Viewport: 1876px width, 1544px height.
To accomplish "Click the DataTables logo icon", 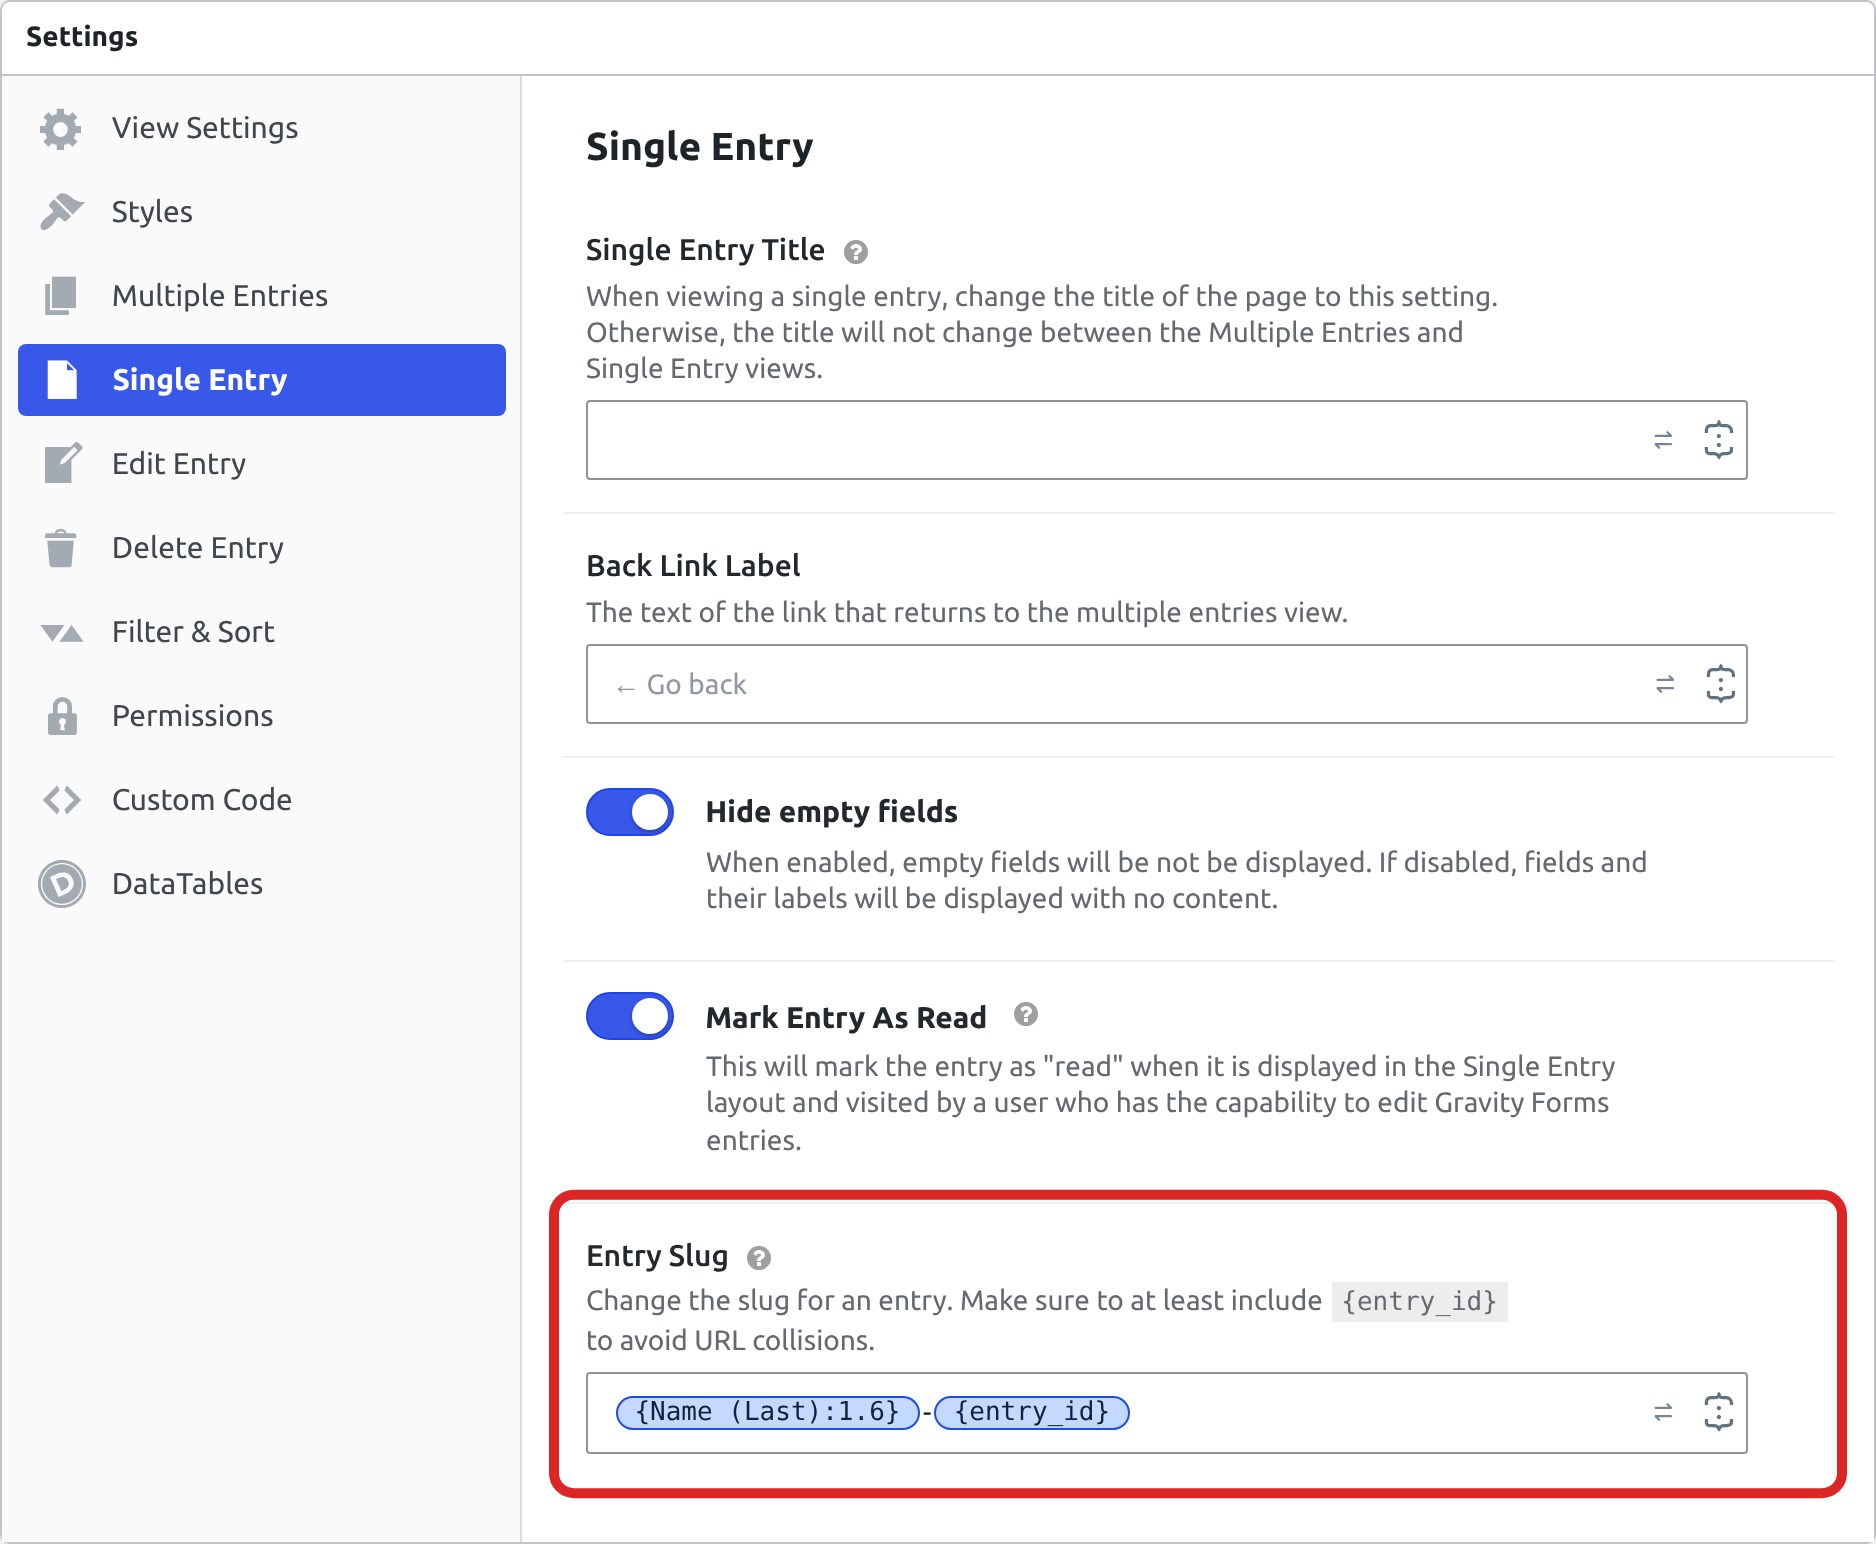I will 62,884.
